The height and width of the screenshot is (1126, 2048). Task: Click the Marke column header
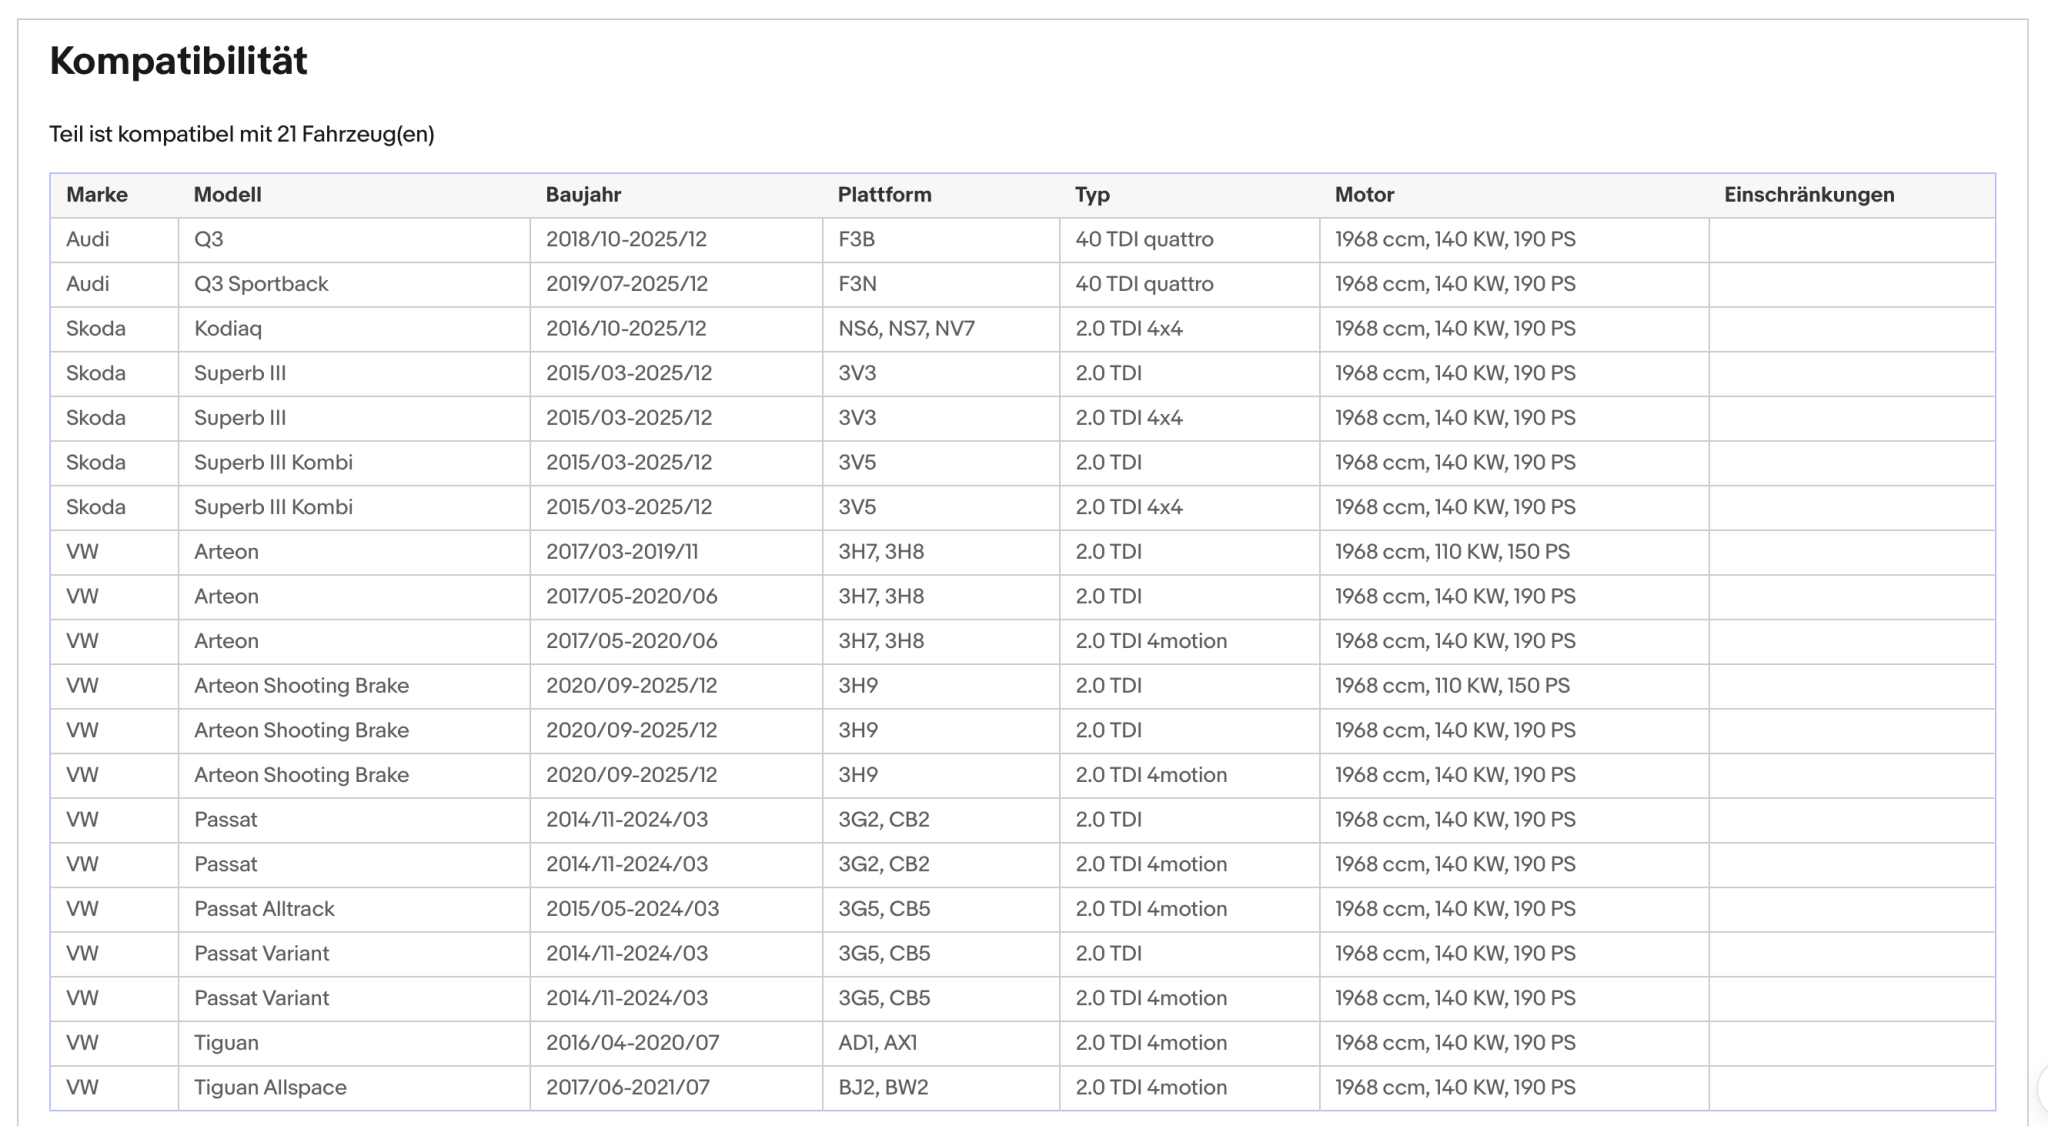[97, 195]
